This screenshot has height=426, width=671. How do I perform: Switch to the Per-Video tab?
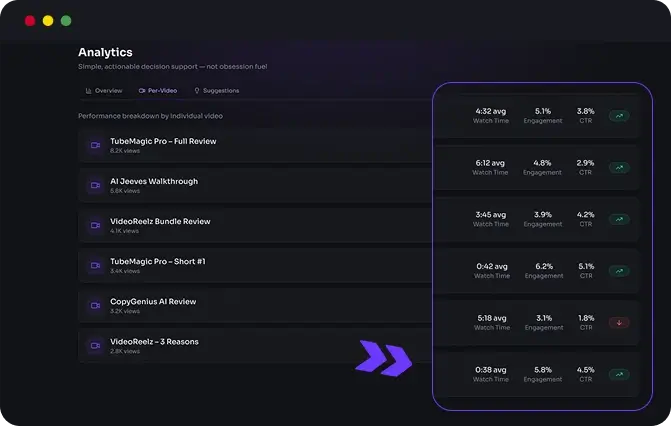click(158, 91)
